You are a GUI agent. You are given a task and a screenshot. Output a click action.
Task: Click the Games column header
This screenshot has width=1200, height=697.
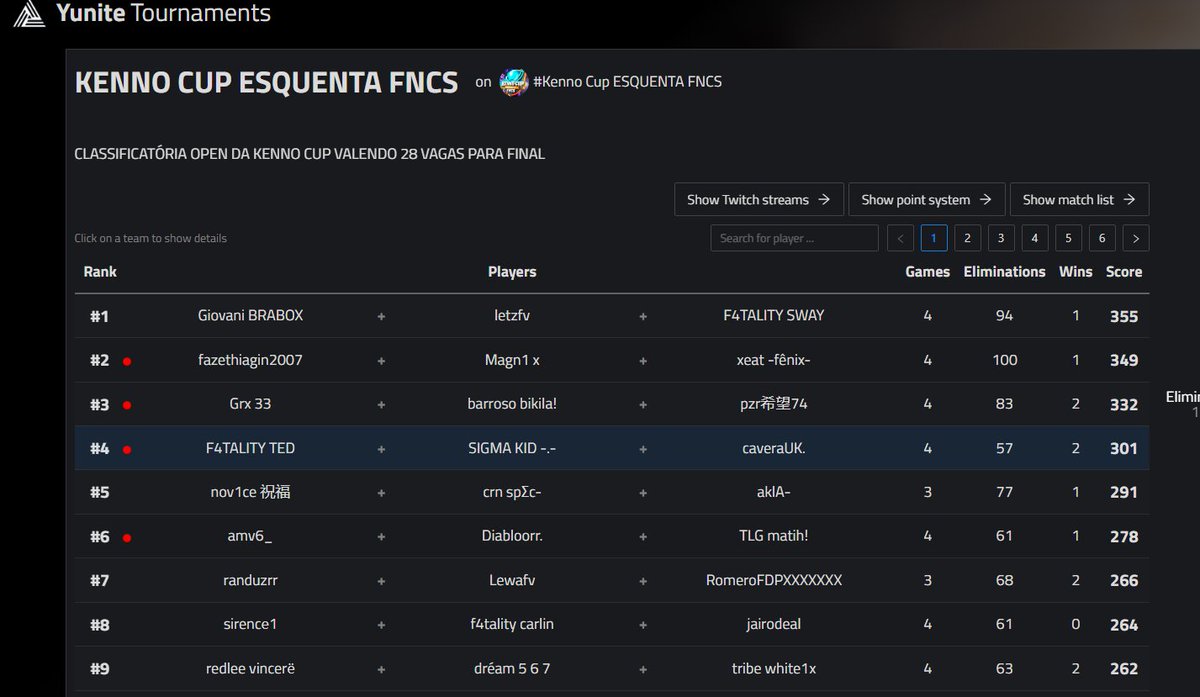(928, 271)
